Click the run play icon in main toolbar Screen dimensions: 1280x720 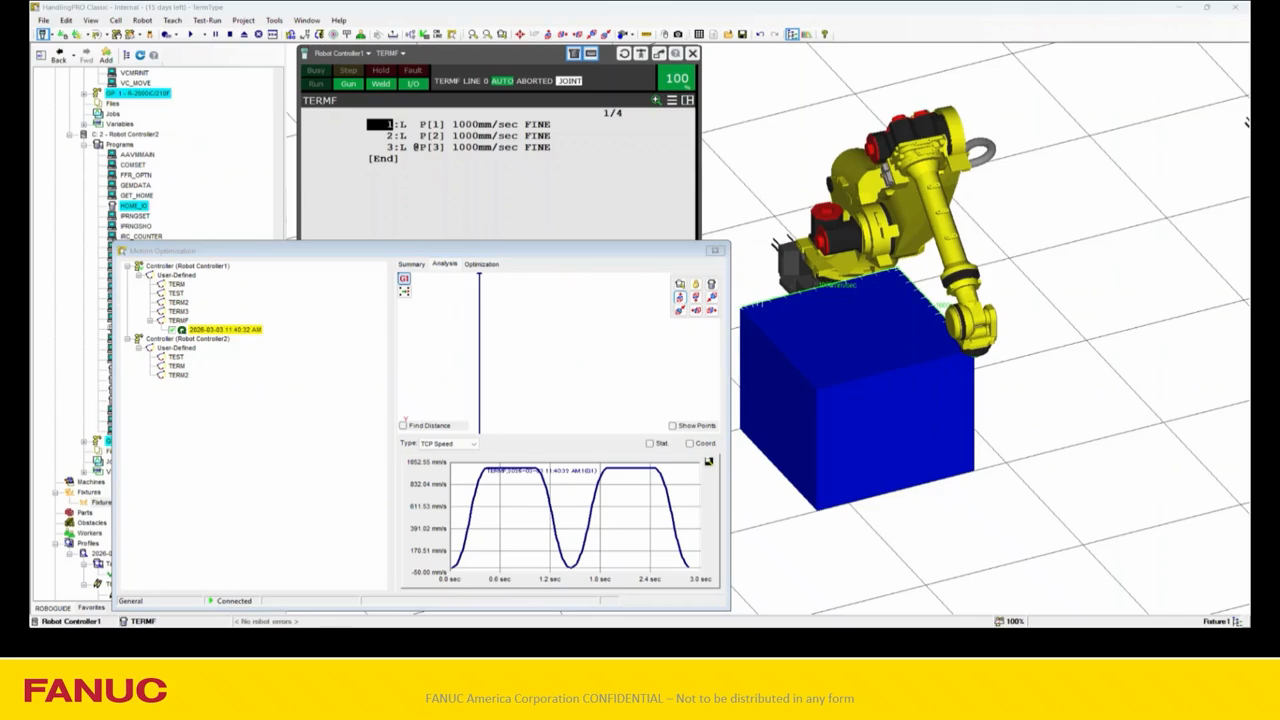click(x=190, y=34)
